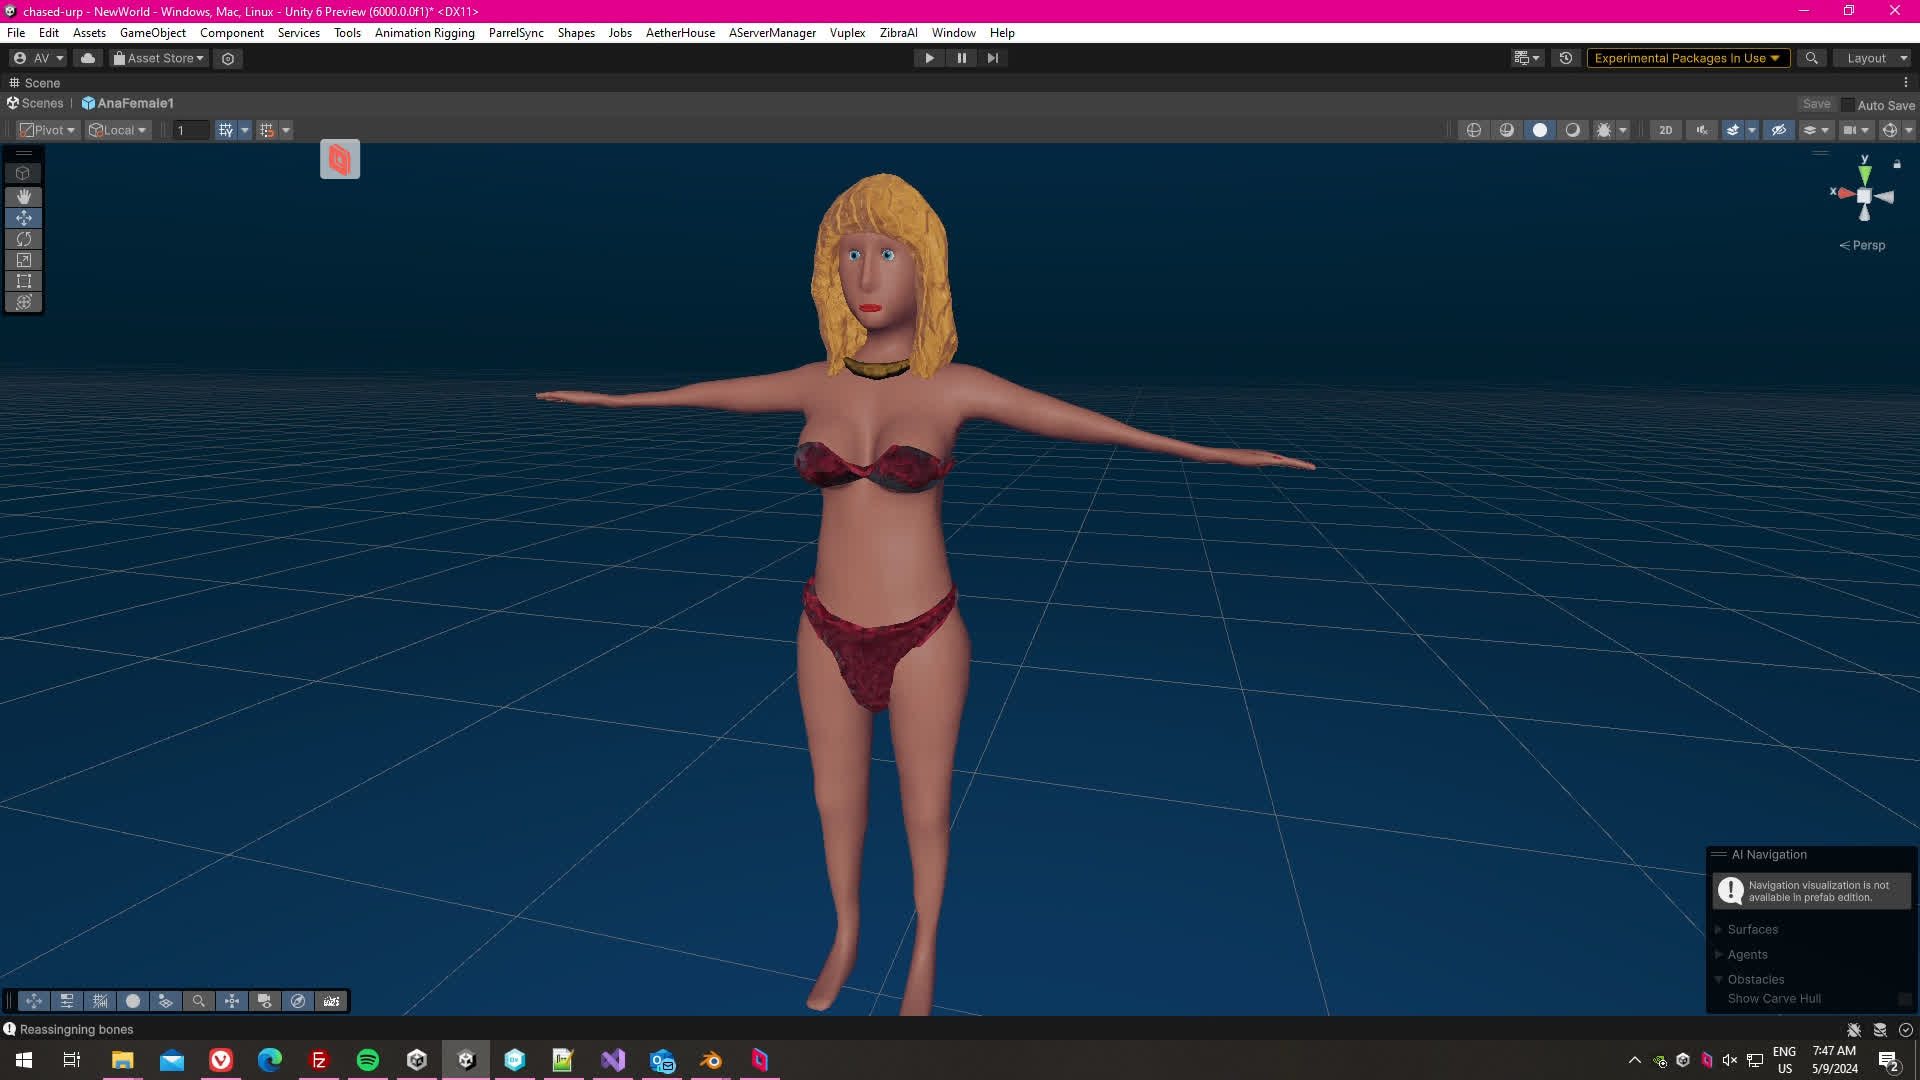Click the Experimental Packages In Use button
This screenshot has width=1920, height=1080.
1686,58
